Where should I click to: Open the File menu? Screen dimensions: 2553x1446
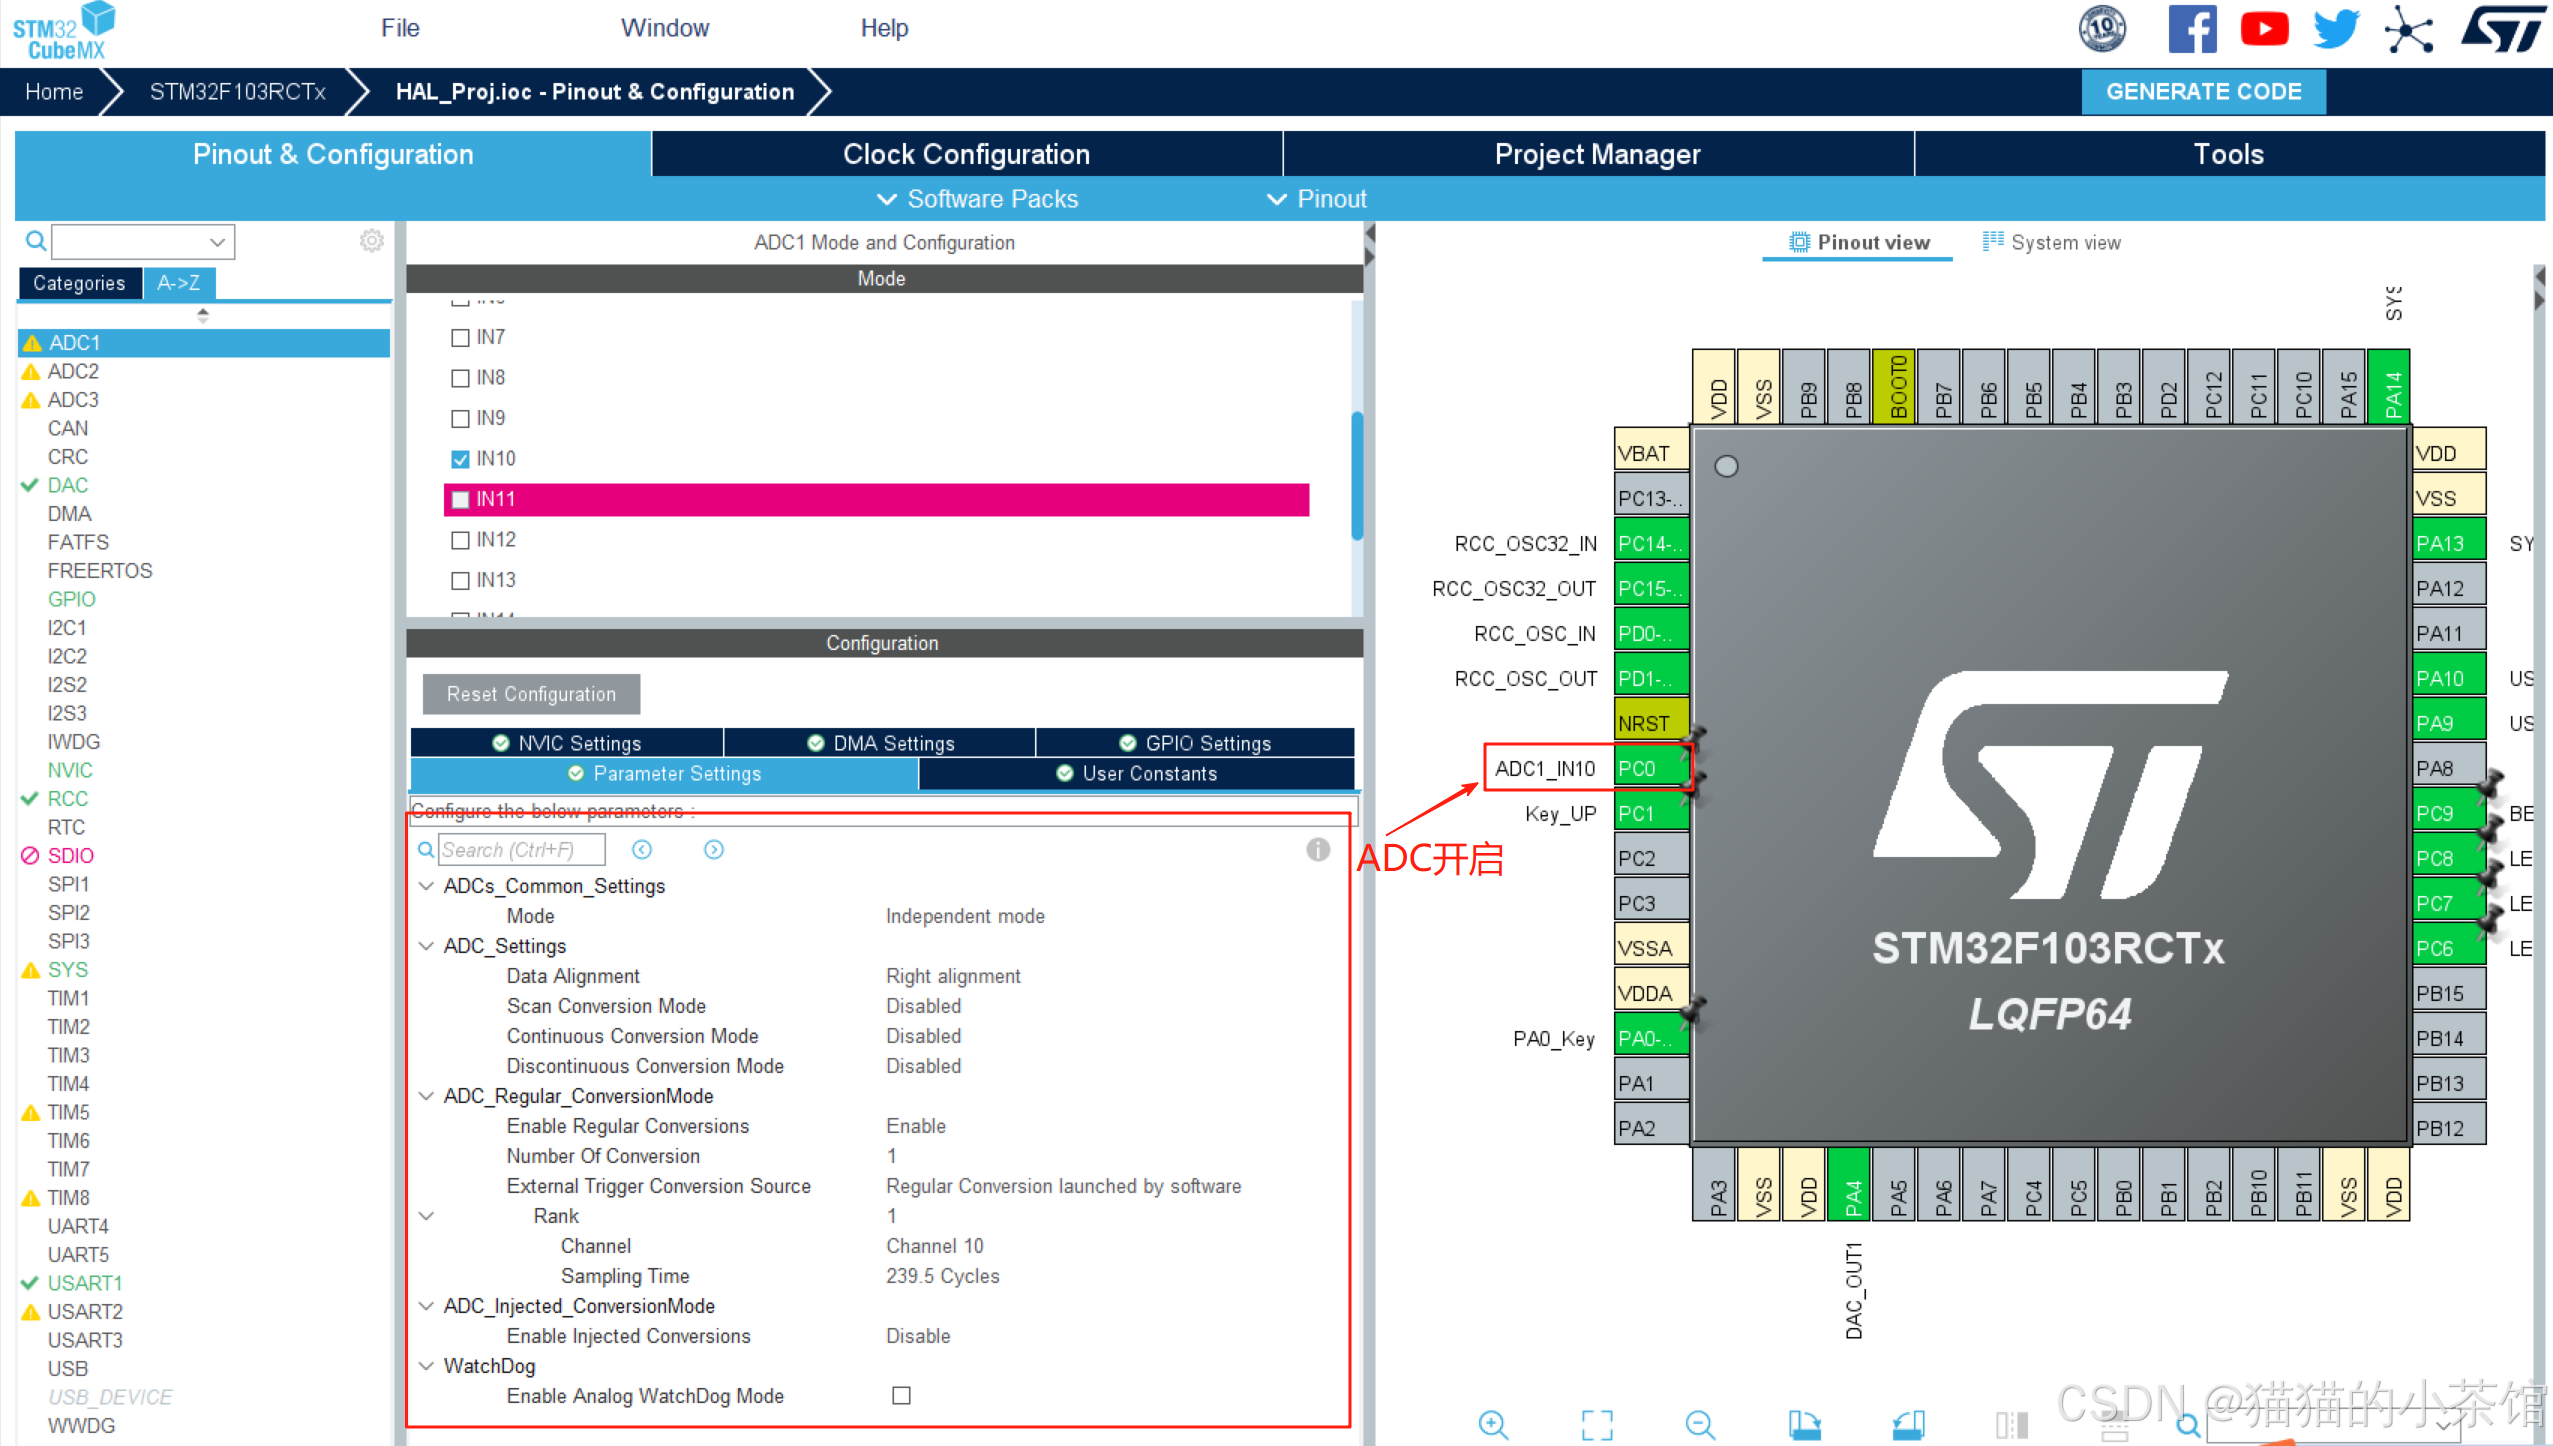[x=400, y=28]
